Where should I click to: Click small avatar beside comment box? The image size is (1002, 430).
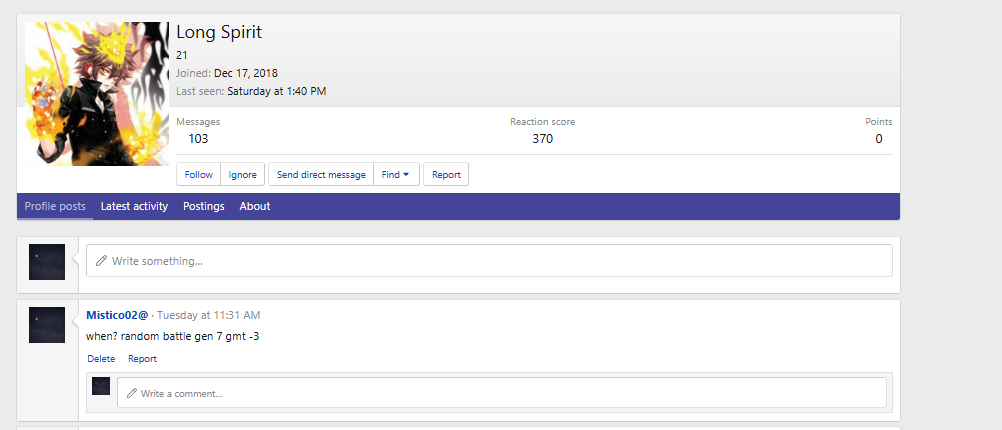pos(101,386)
